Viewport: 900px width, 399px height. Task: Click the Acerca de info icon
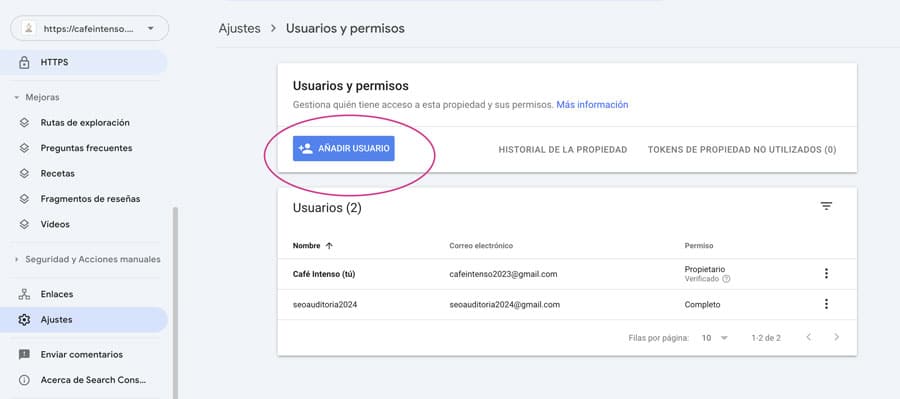pos(24,379)
